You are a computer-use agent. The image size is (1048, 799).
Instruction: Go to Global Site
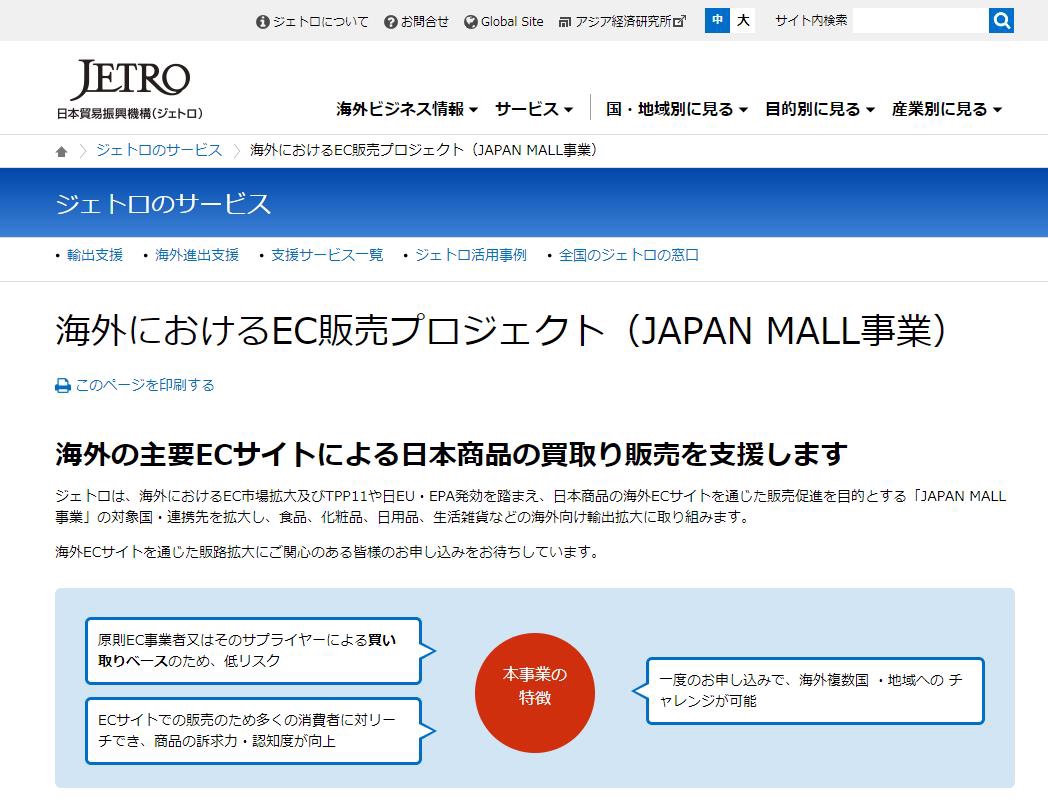click(x=512, y=22)
